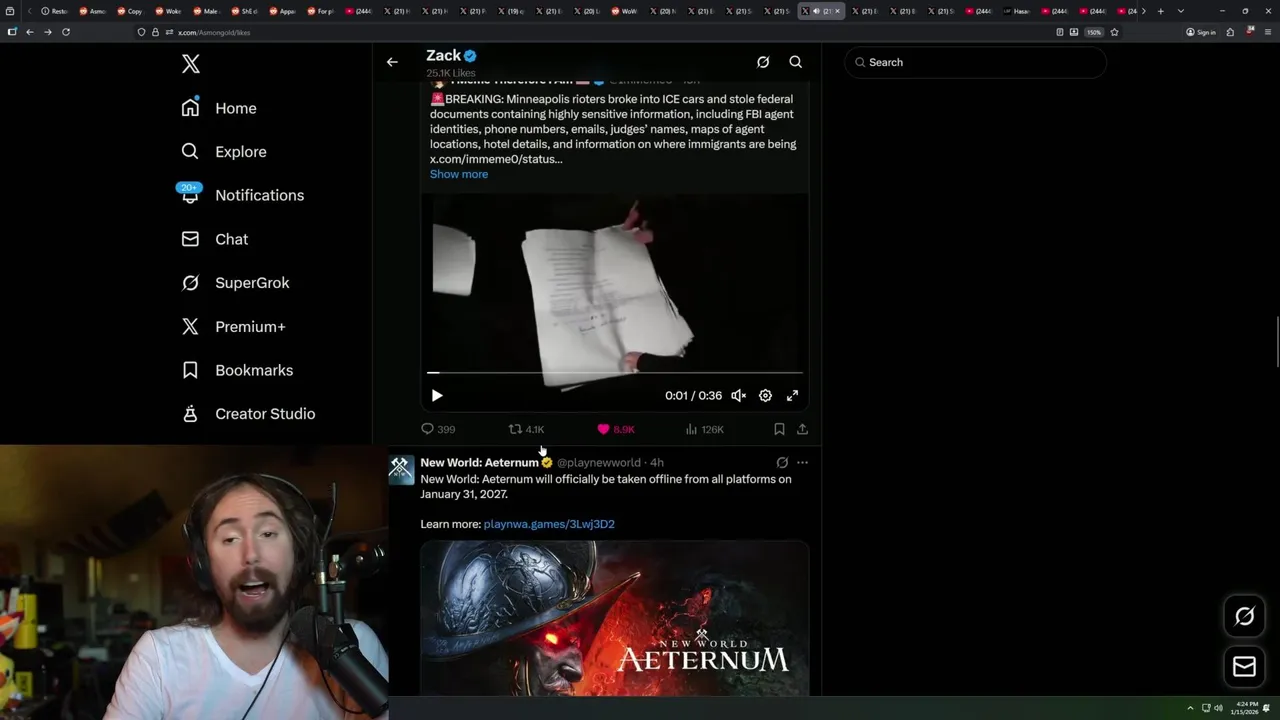Open clock showing 4:24 PM
The image size is (1280, 720).
1244,708
